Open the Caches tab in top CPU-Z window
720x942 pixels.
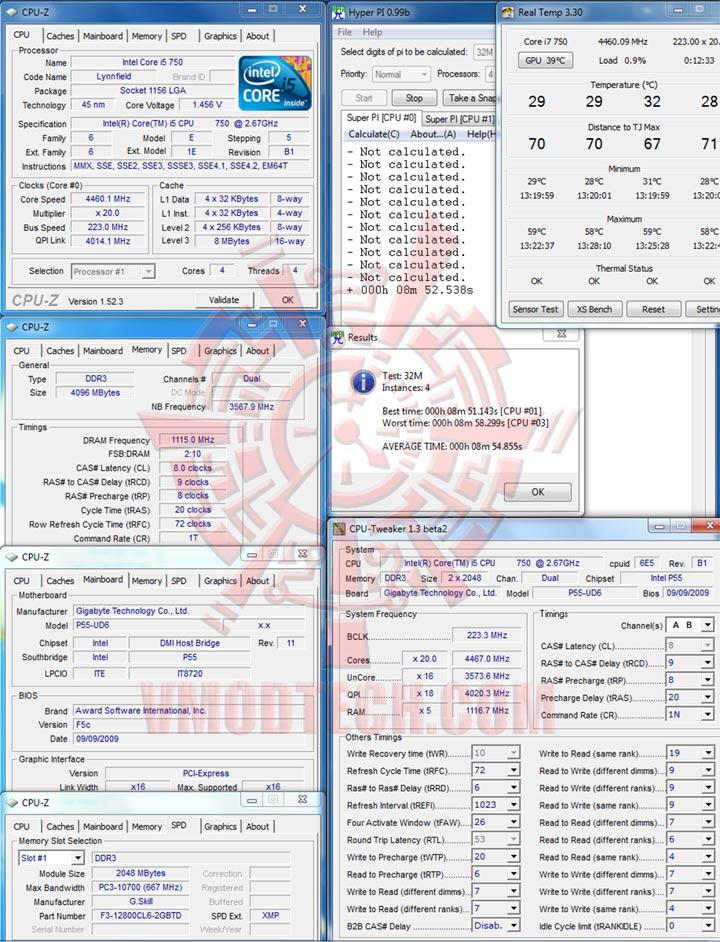60,36
